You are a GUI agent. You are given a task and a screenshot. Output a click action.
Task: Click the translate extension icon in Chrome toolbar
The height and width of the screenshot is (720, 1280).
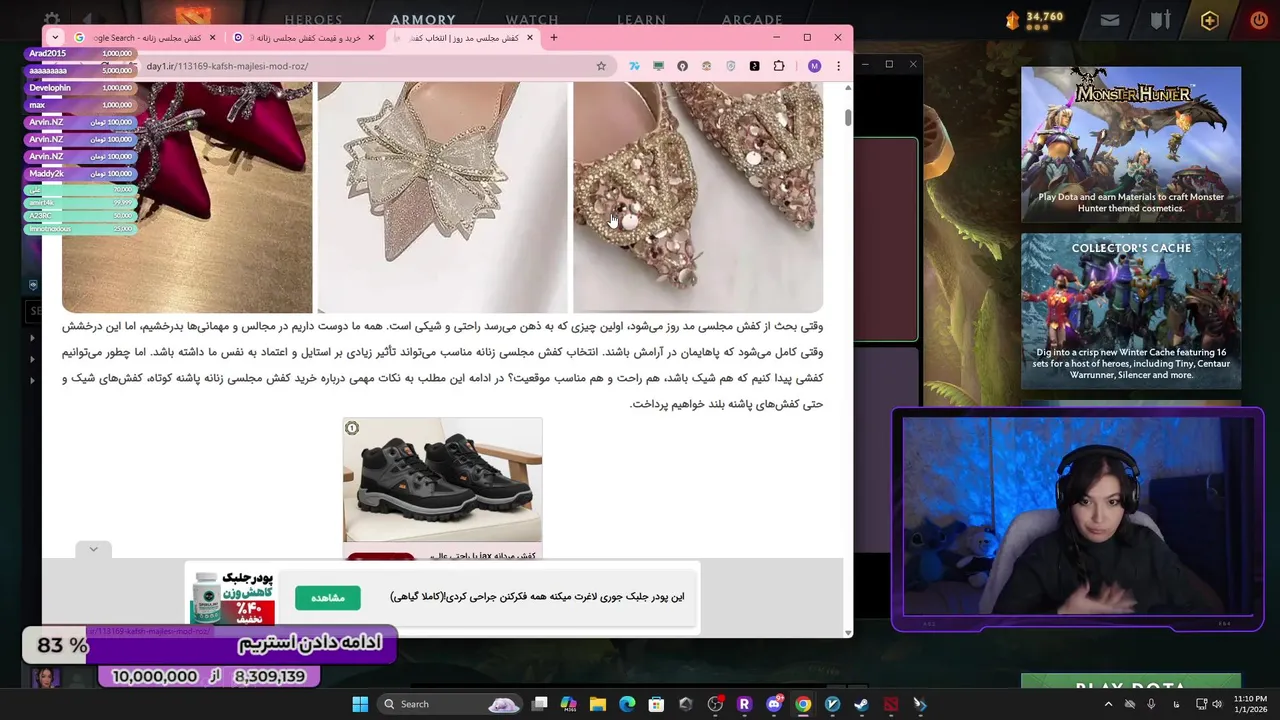634,66
